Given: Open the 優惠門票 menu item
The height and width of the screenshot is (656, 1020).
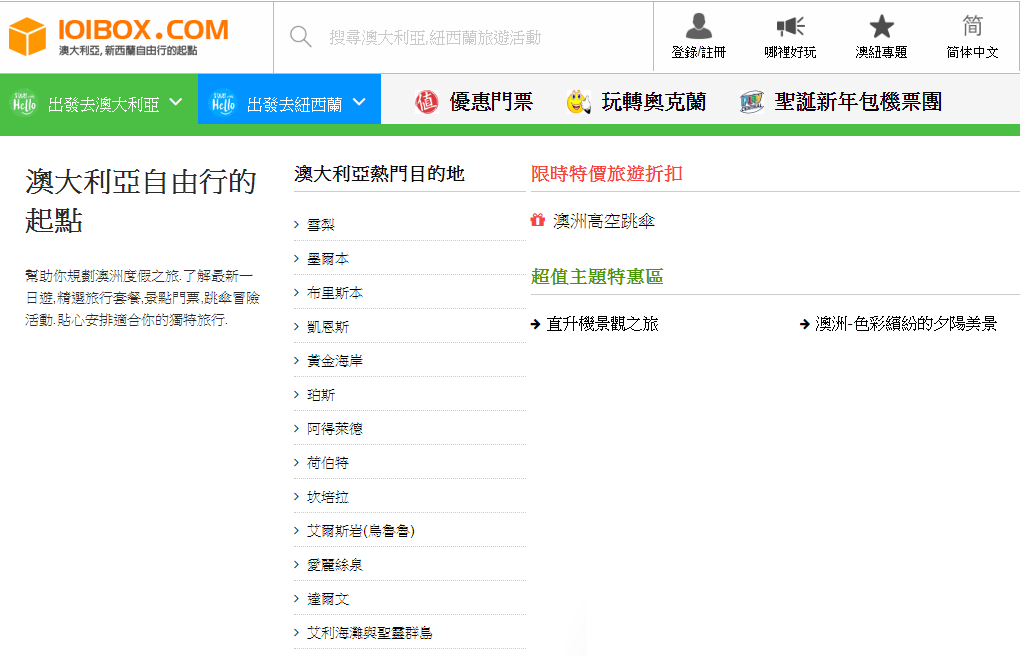Looking at the screenshot, I should point(490,101).
